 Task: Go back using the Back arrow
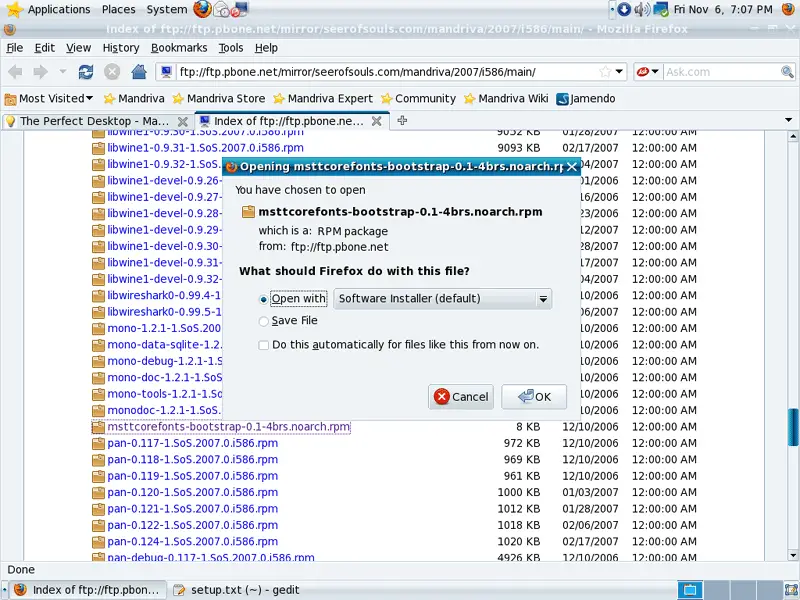pyautogui.click(x=15, y=72)
